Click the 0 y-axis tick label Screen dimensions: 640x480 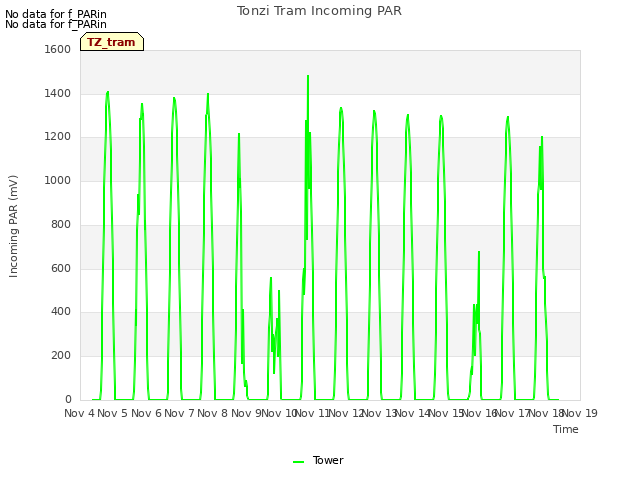(x=68, y=399)
